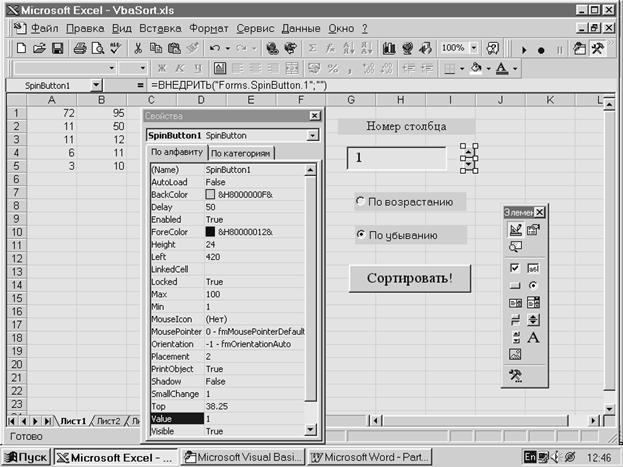Select the Label tool (letter A)
623x467 pixels.
click(533, 337)
